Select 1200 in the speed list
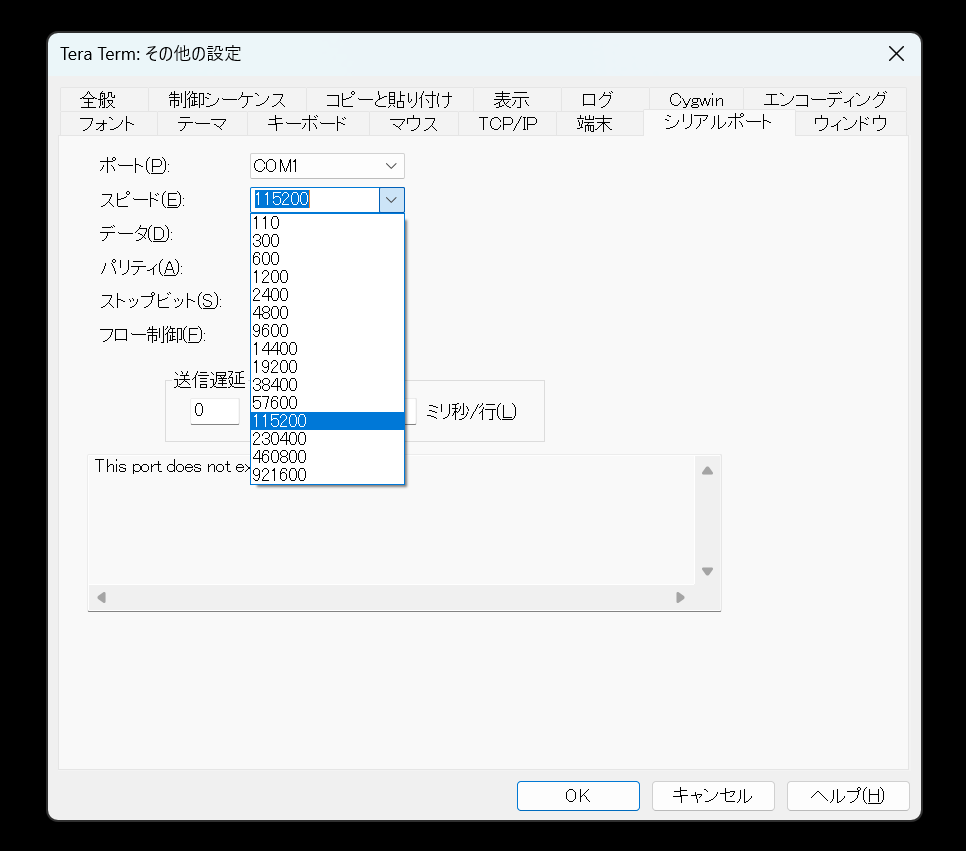966x851 pixels. pos(327,277)
